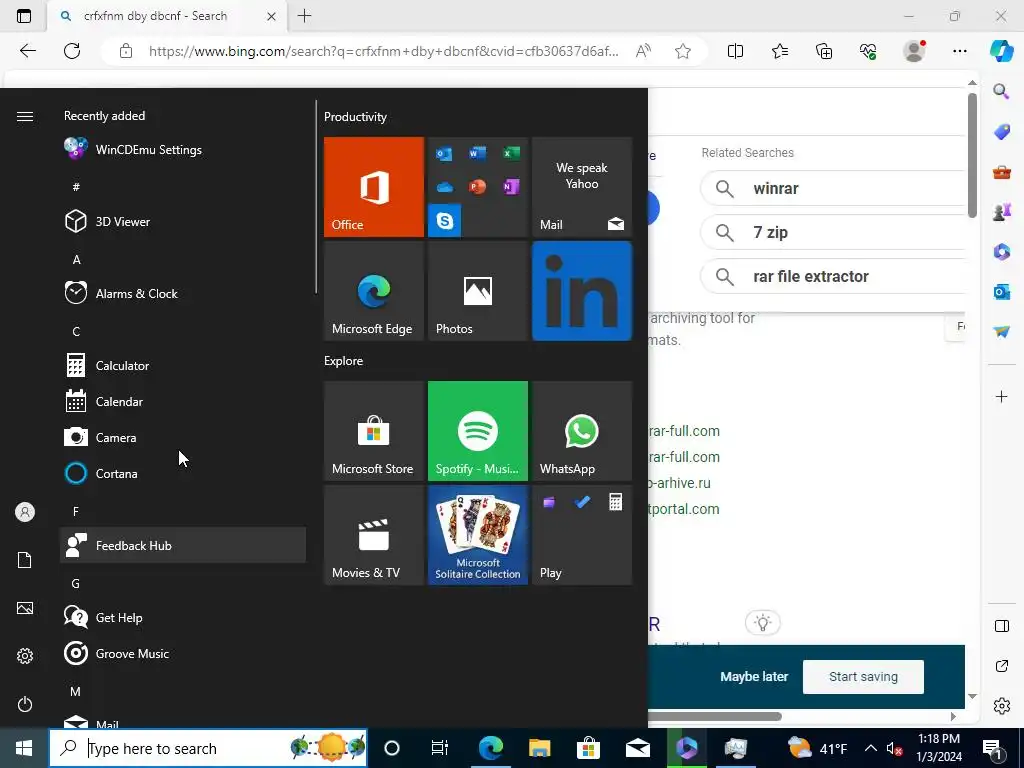Open the Photos tile

[477, 291]
